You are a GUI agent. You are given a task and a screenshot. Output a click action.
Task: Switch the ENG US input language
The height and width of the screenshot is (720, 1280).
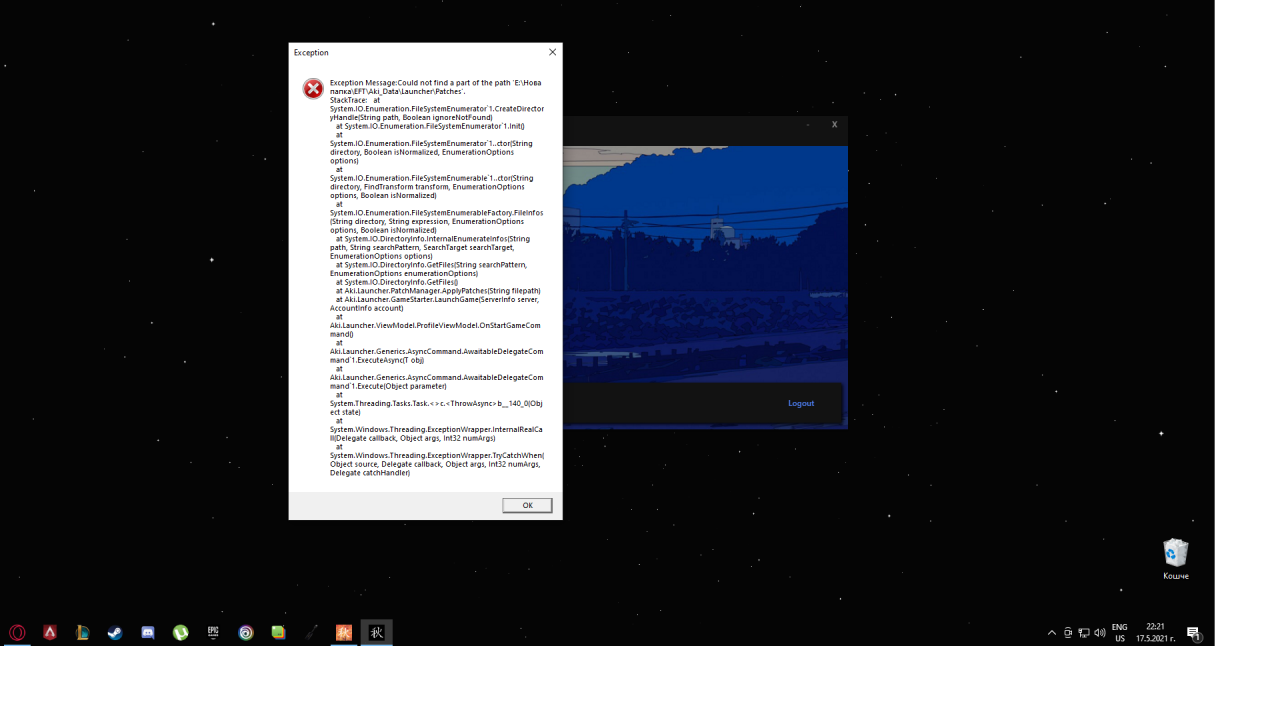pos(1120,632)
